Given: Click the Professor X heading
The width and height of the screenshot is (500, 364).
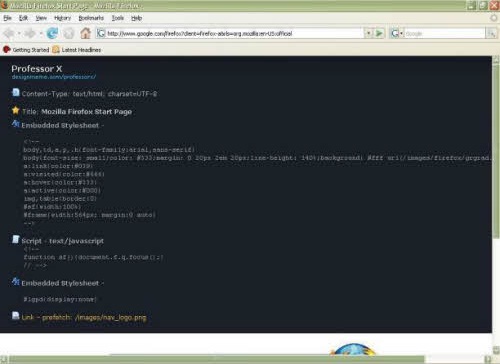Looking at the screenshot, I should point(37,69).
